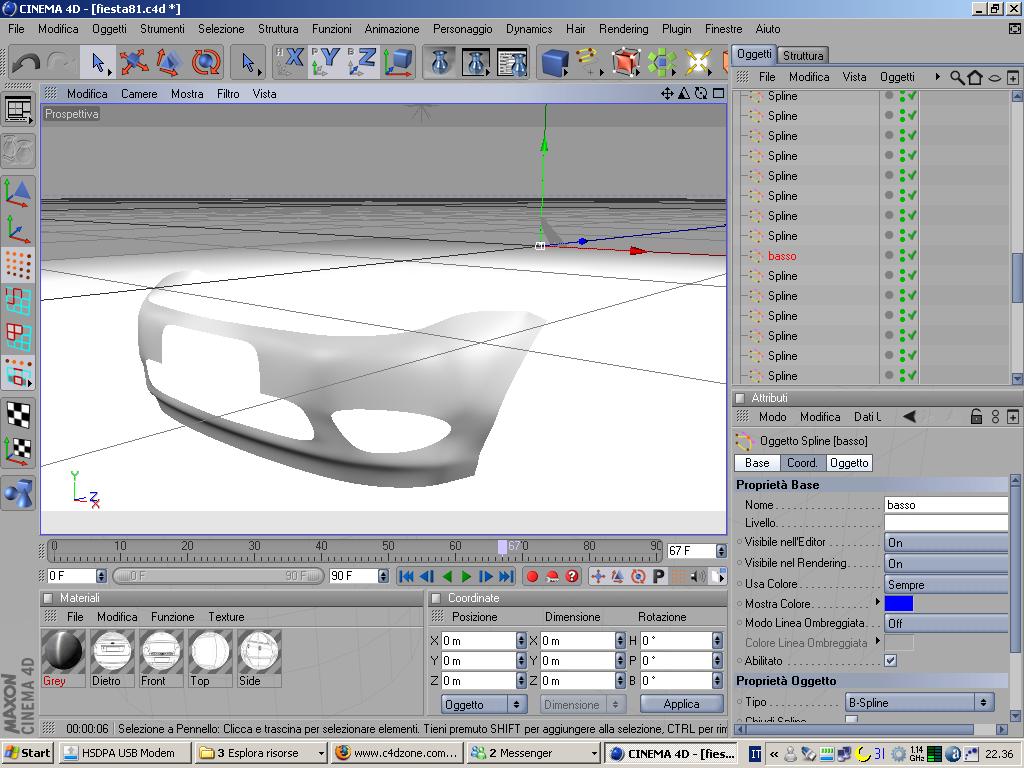Click the Applica button

681,704
